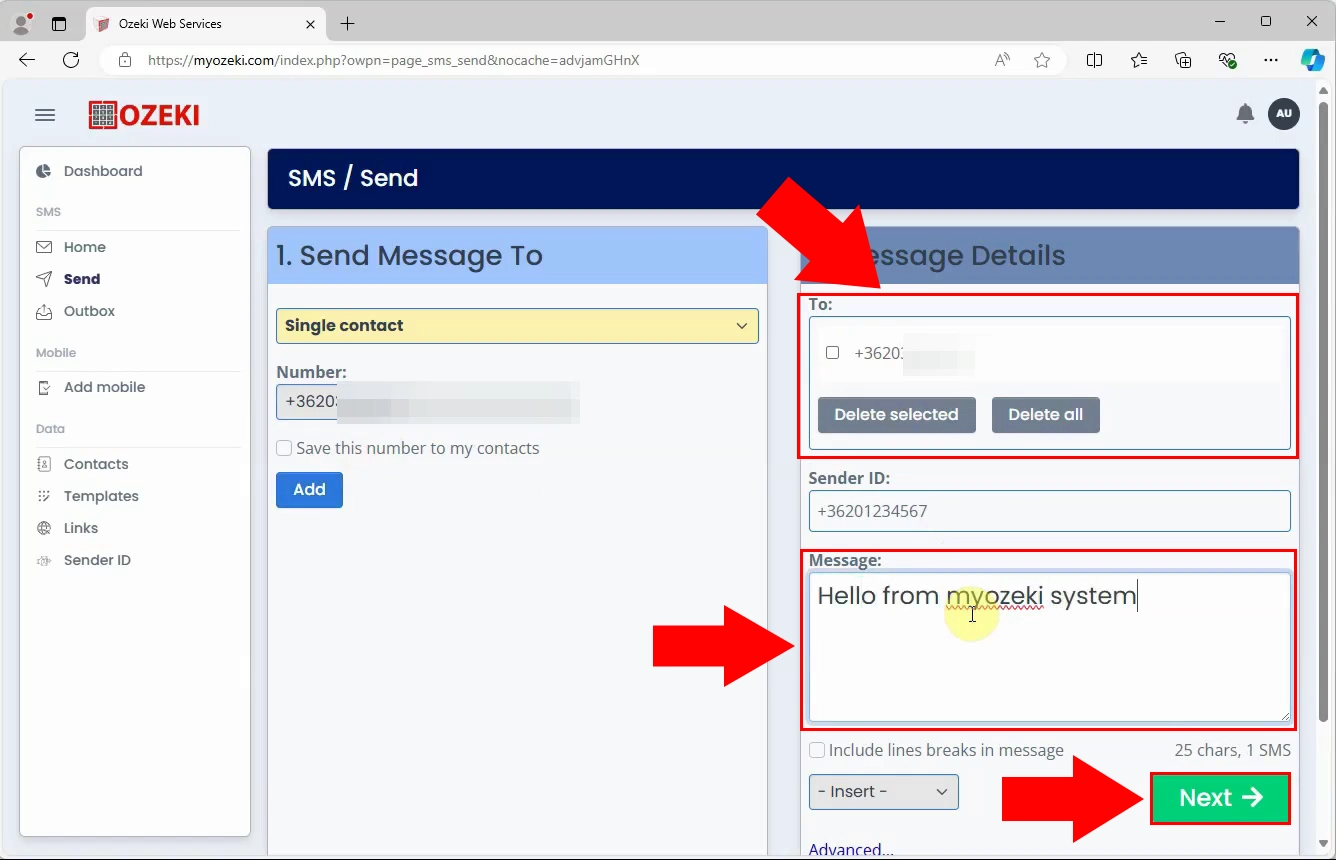The image size is (1336, 860).
Task: Open tab actions menu icon
Action: [x=59, y=23]
